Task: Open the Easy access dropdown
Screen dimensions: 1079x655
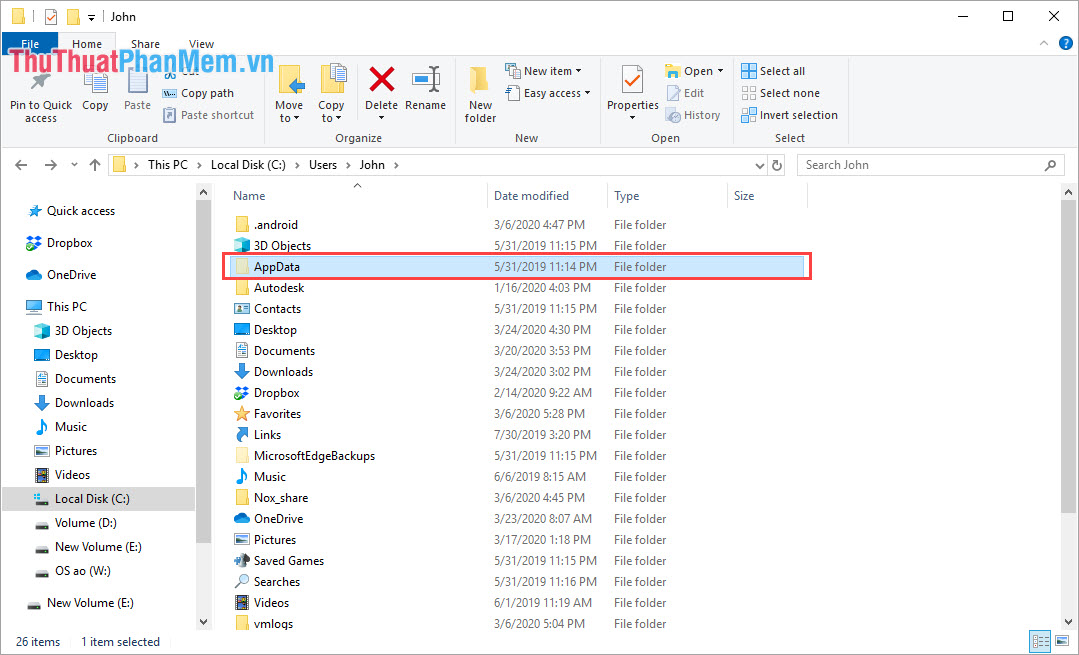Action: pos(548,92)
